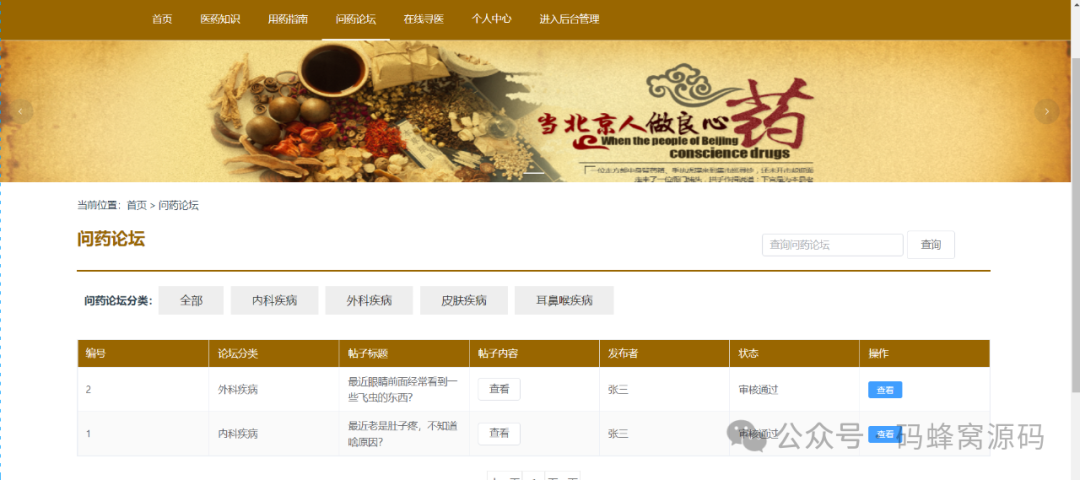1080x480 pixels.
Task: Open 个人中心 in the navigation bar
Action: [x=492, y=19]
